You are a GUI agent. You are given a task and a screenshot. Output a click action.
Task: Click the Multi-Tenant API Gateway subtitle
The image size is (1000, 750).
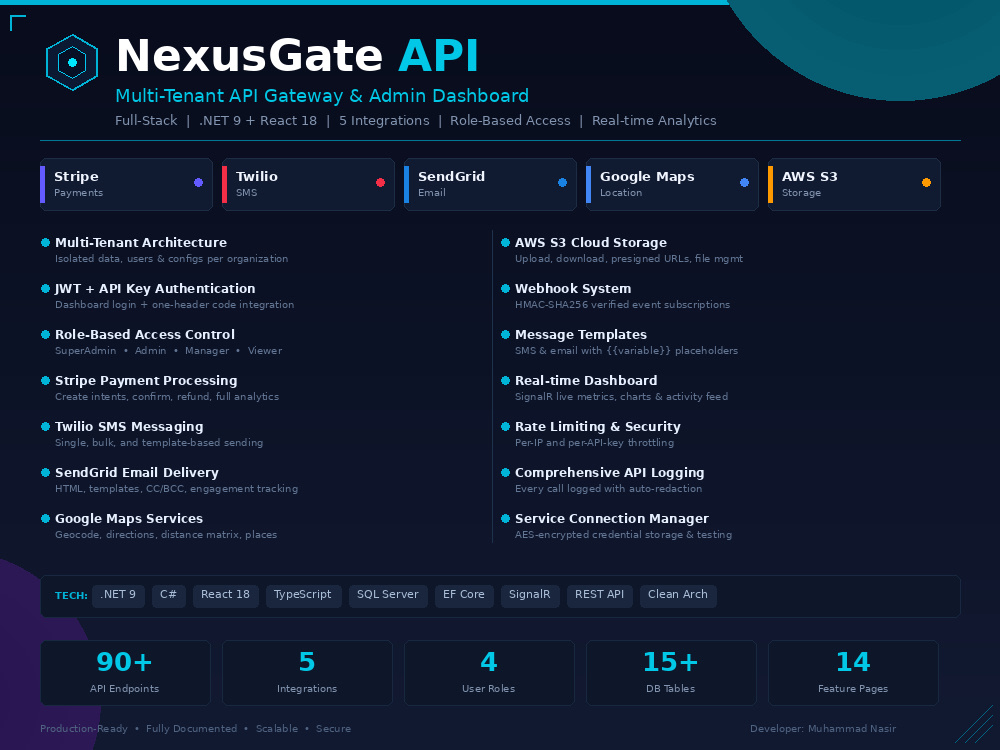tap(322, 96)
